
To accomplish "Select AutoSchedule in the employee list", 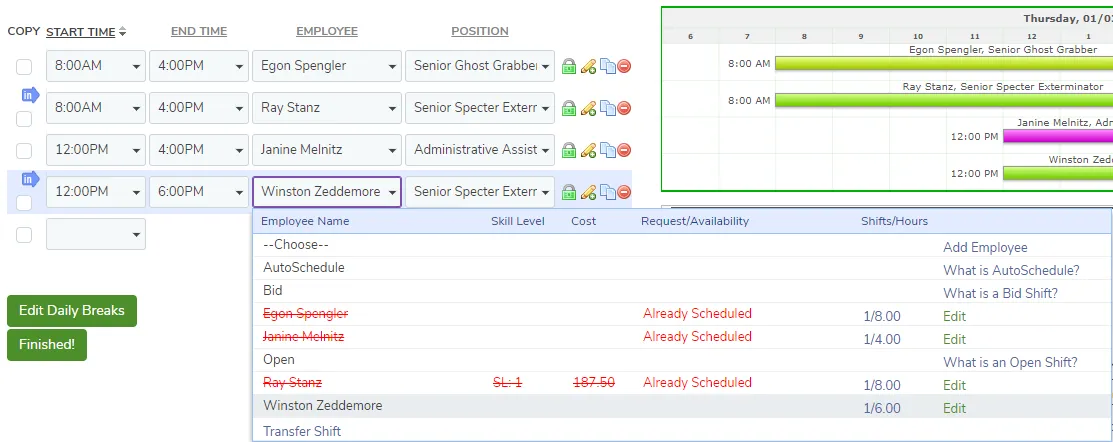I will pos(304,267).
